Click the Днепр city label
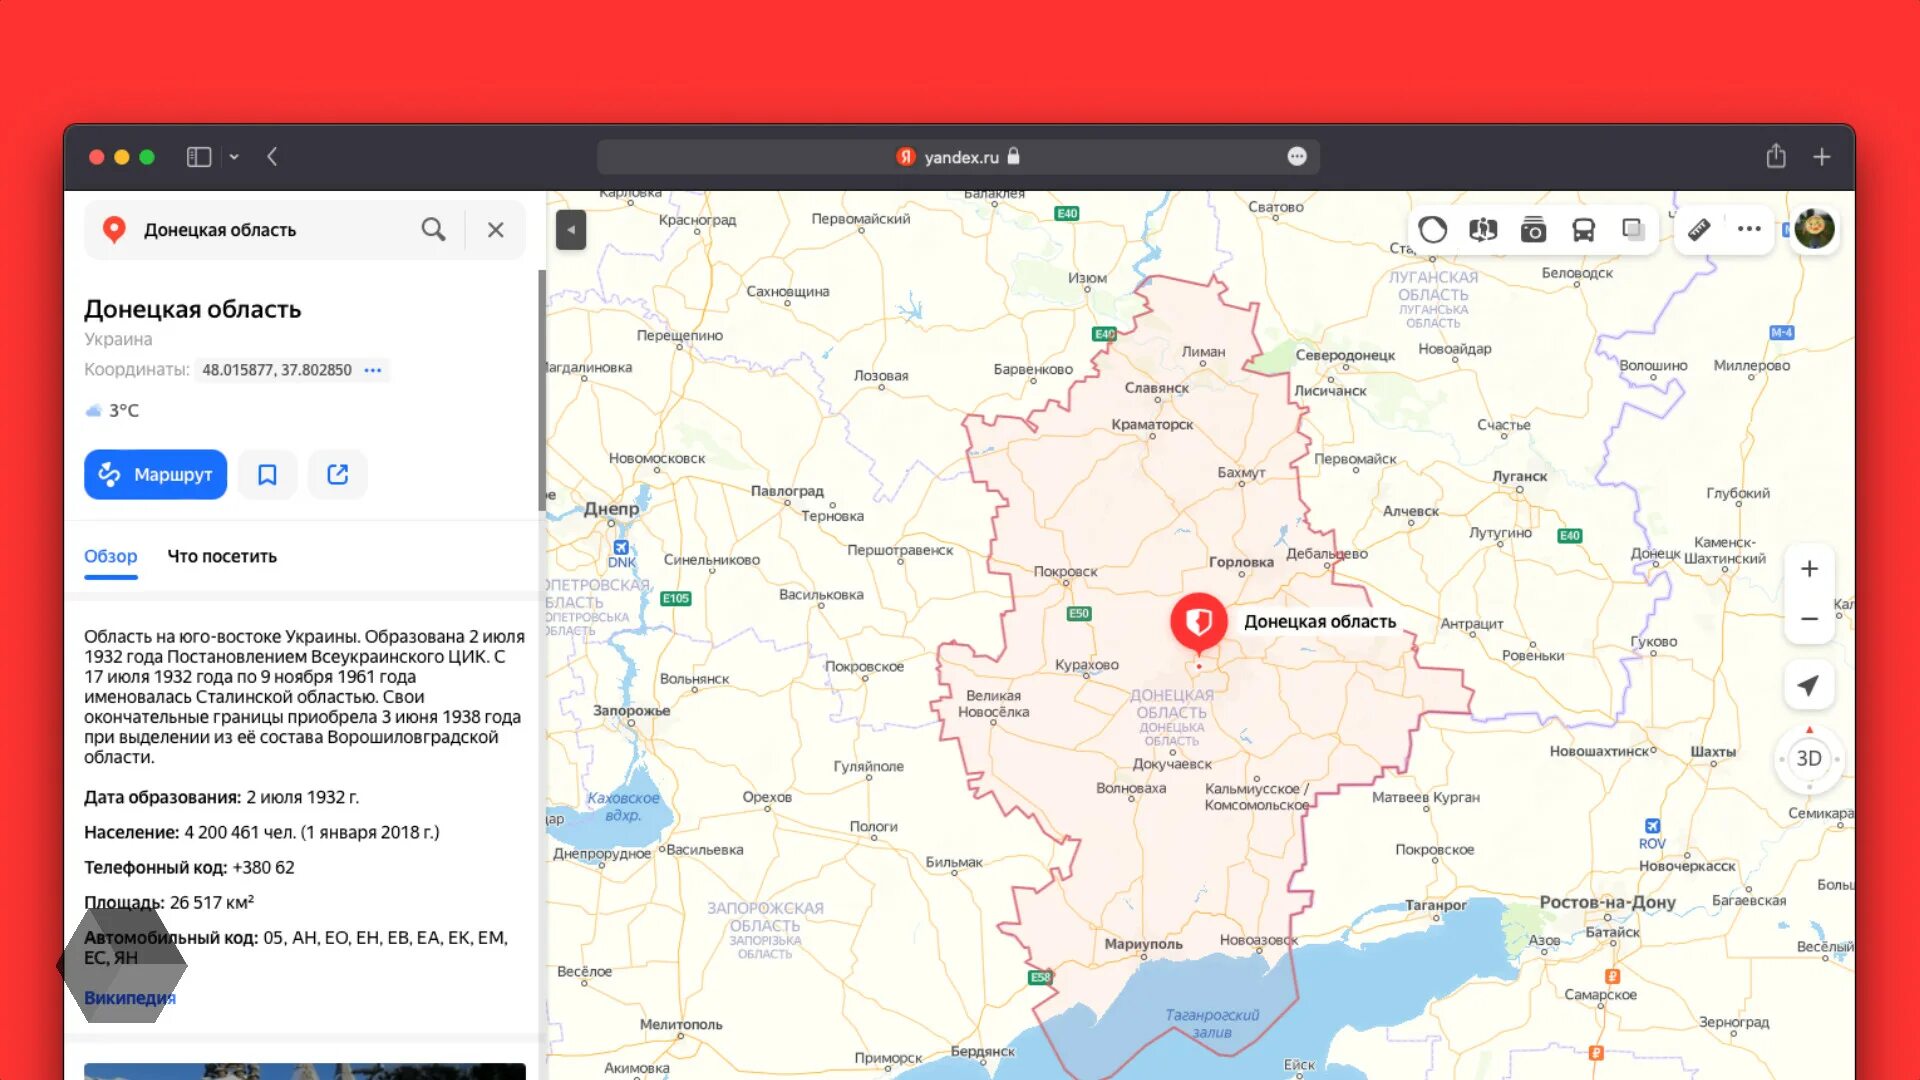The height and width of the screenshot is (1080, 1920). [x=611, y=509]
